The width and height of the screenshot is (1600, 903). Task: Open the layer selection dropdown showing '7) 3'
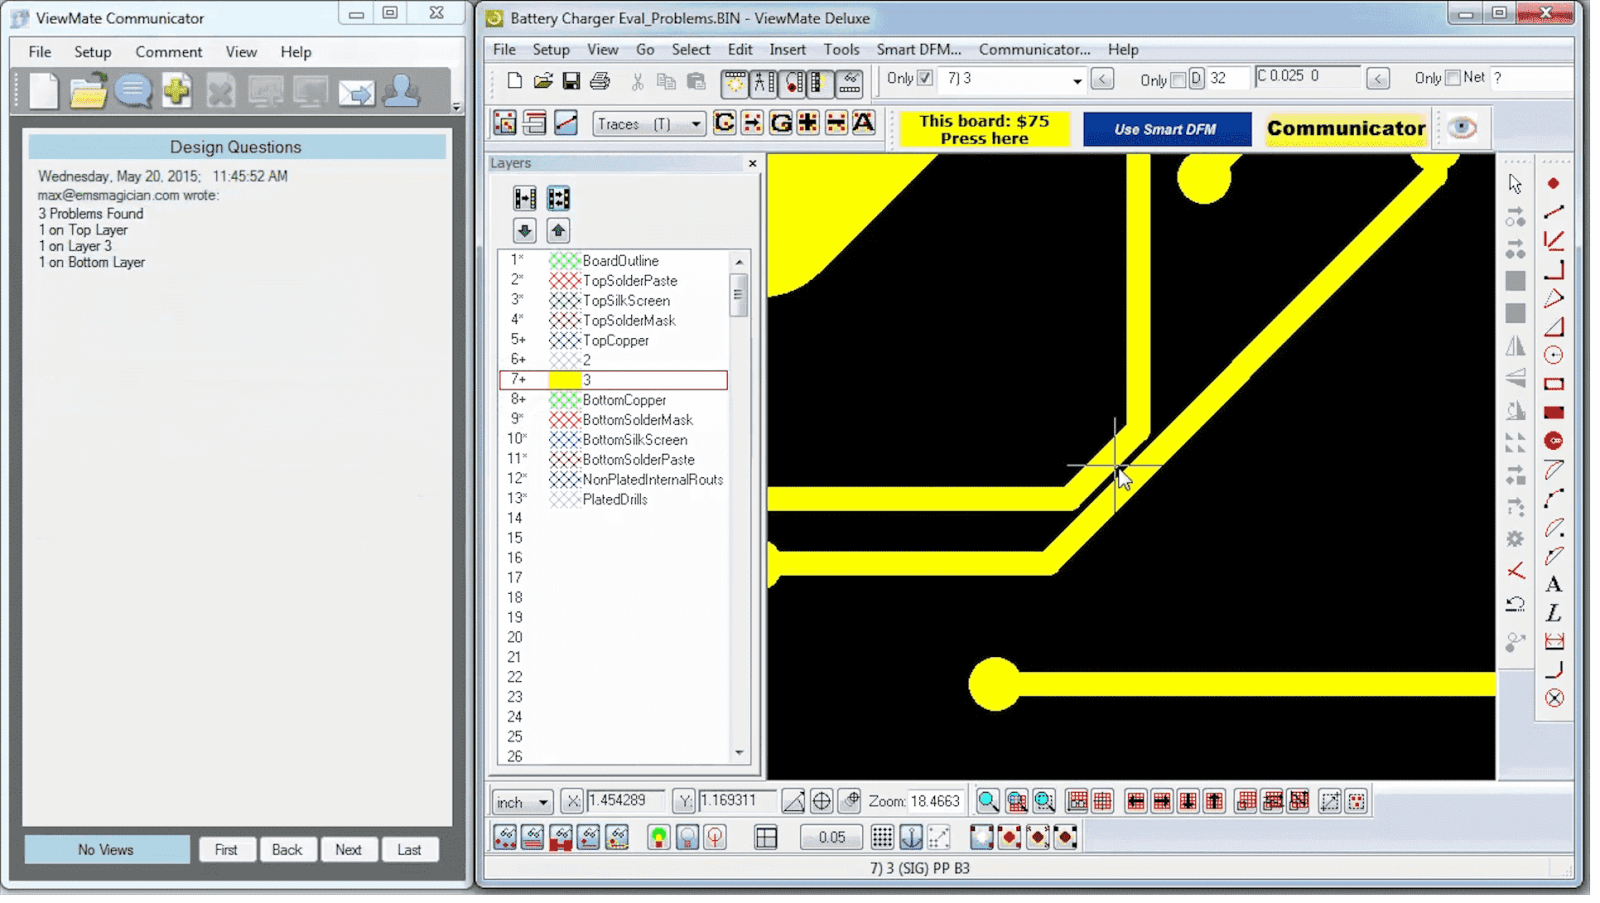pos(1077,78)
